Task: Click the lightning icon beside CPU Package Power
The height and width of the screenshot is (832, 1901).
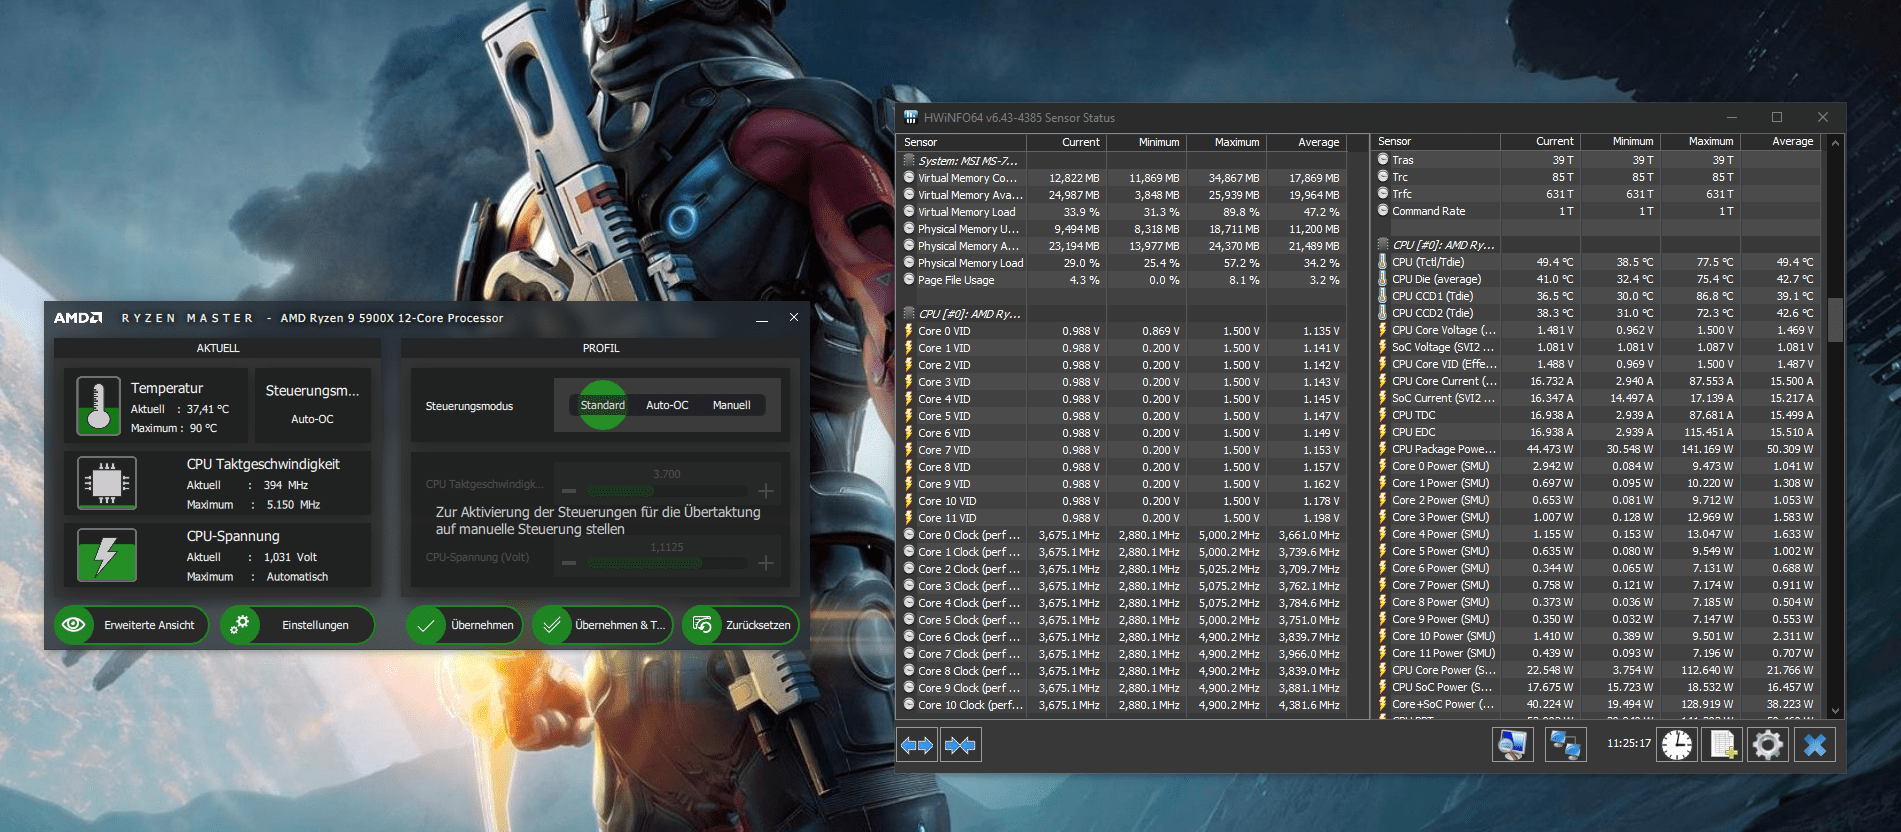Action: coord(1383,449)
